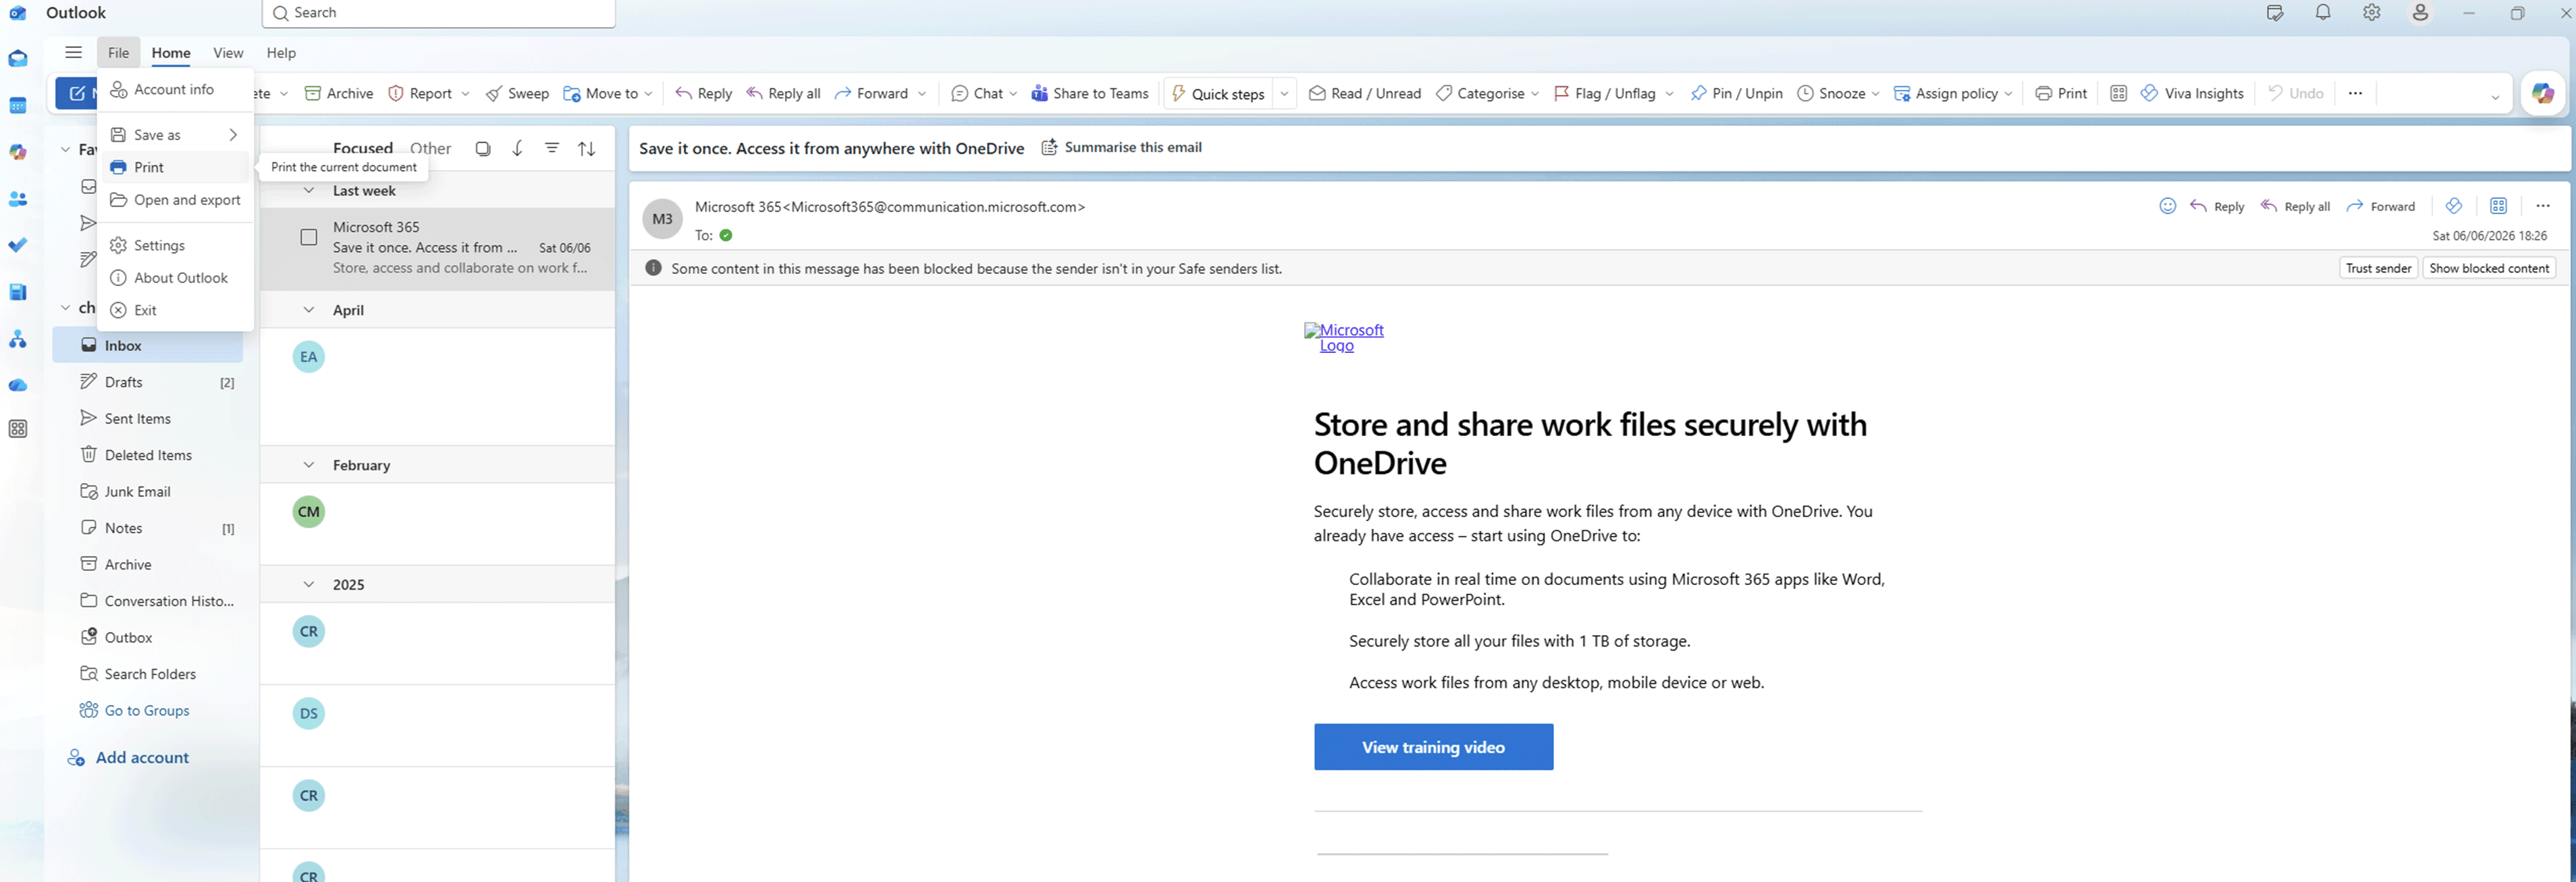Open the Sent Items folder
Screen dimensions: 2576x882
pyautogui.click(x=148, y=419)
